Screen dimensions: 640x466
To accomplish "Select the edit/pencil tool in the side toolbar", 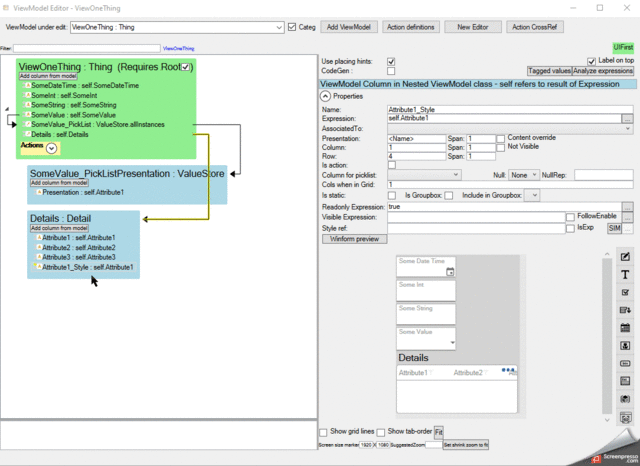I will 625,257.
